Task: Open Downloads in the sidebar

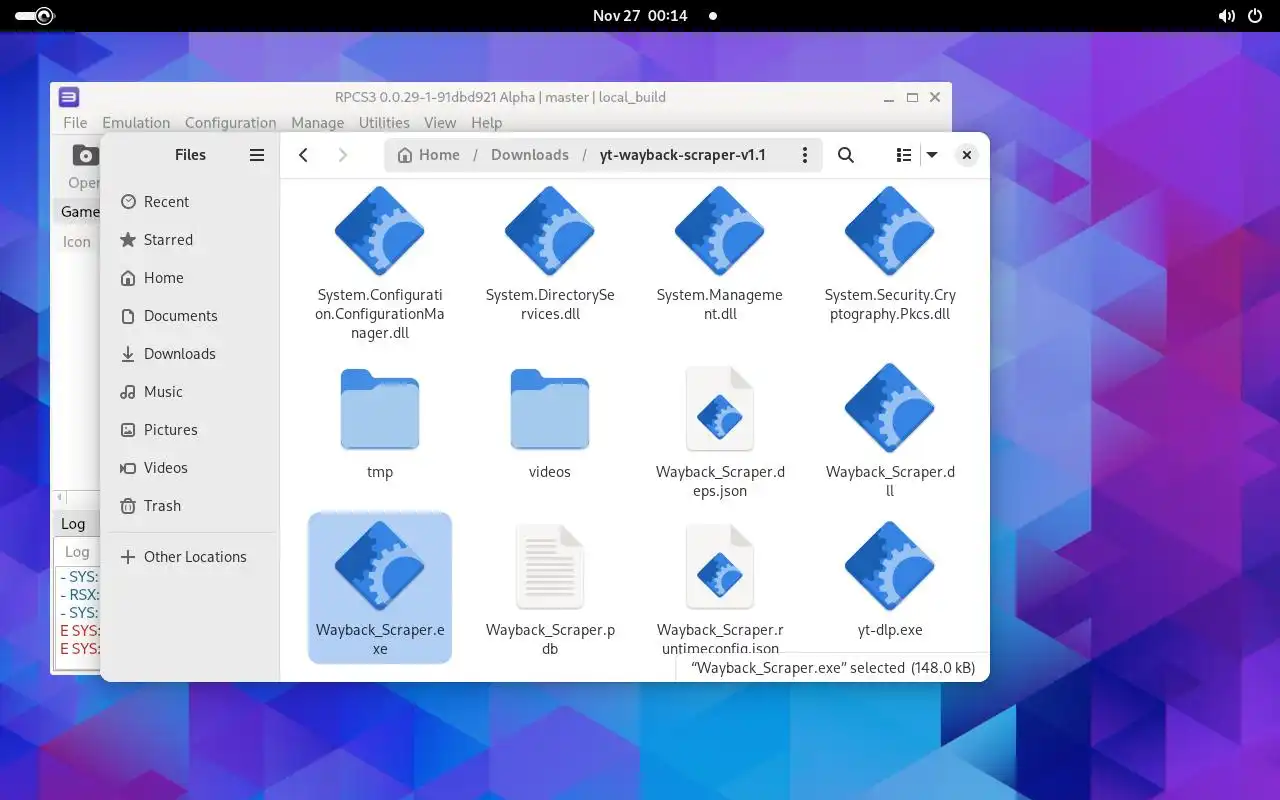Action: (x=190, y=354)
